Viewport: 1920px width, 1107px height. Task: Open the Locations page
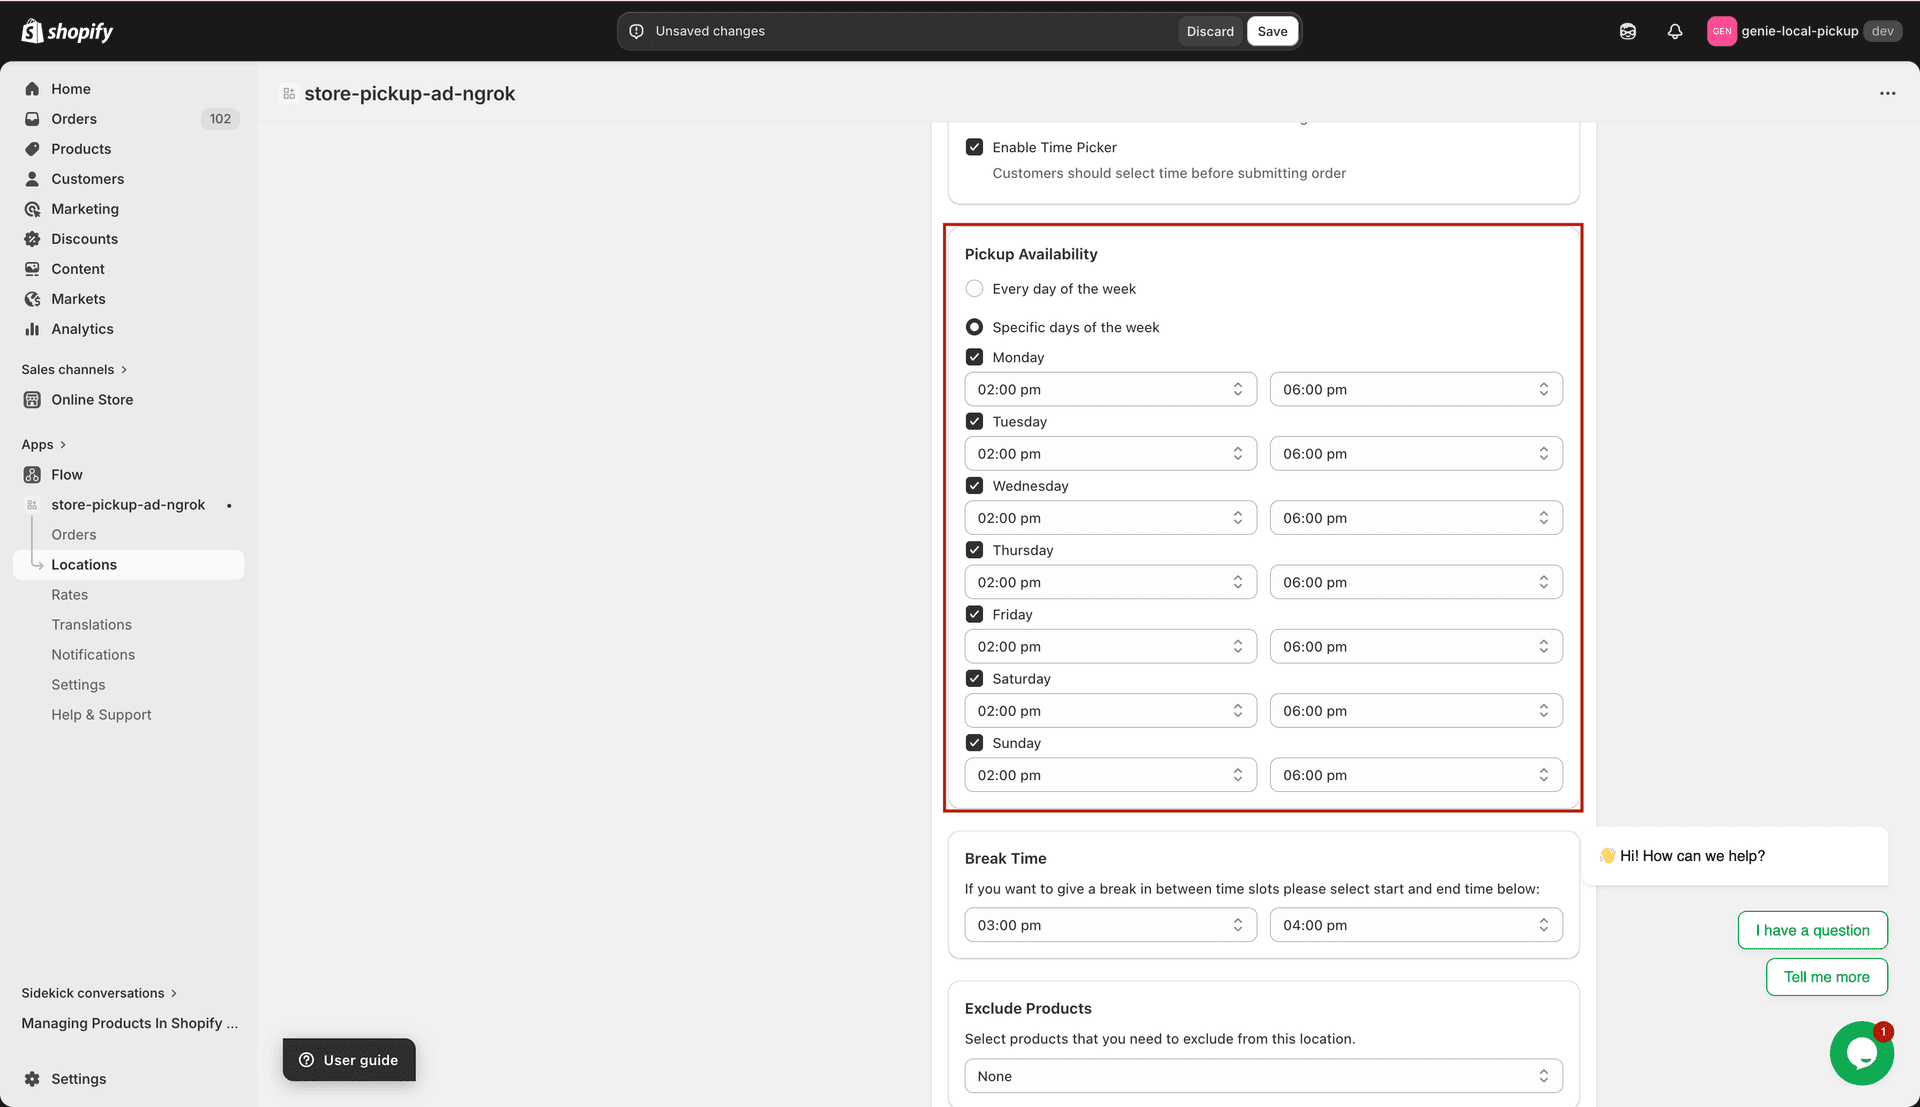[84, 564]
